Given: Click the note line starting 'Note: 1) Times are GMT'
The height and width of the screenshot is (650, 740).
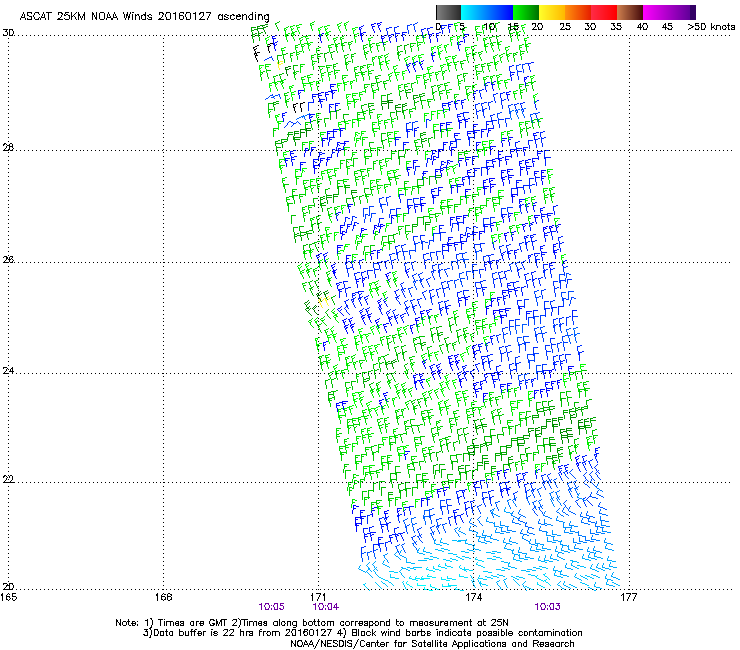Looking at the screenshot, I should 312,623.
